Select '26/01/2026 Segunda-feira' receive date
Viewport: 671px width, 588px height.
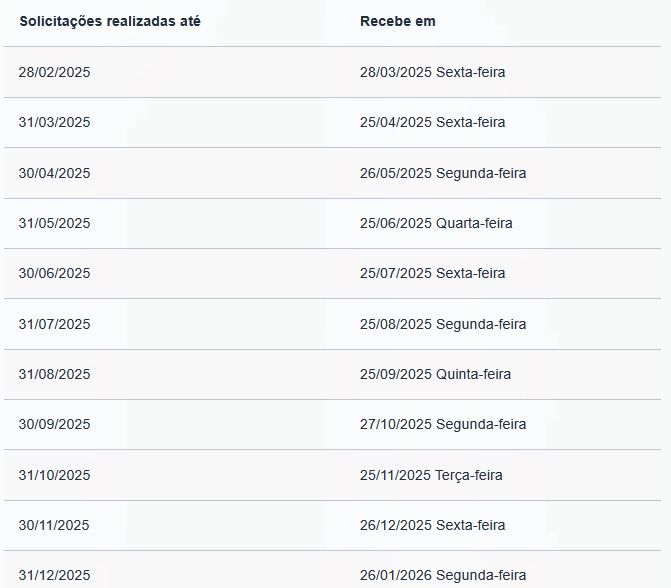pos(443,576)
